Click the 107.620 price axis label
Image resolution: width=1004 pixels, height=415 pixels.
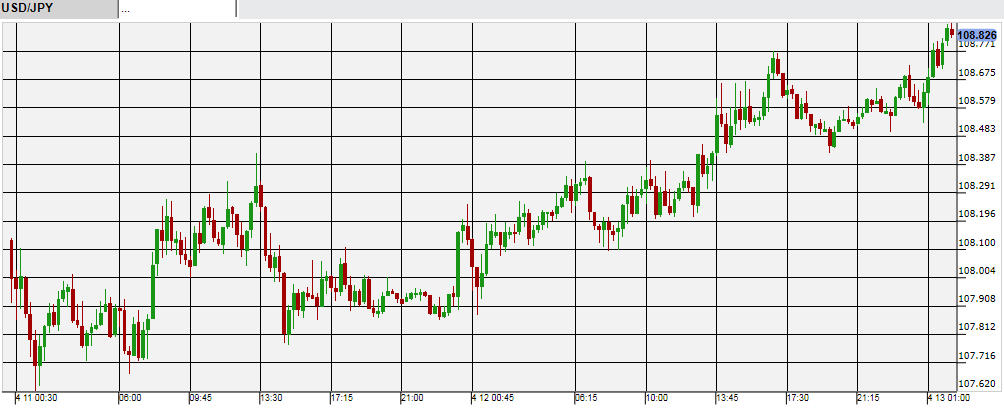pos(976,383)
